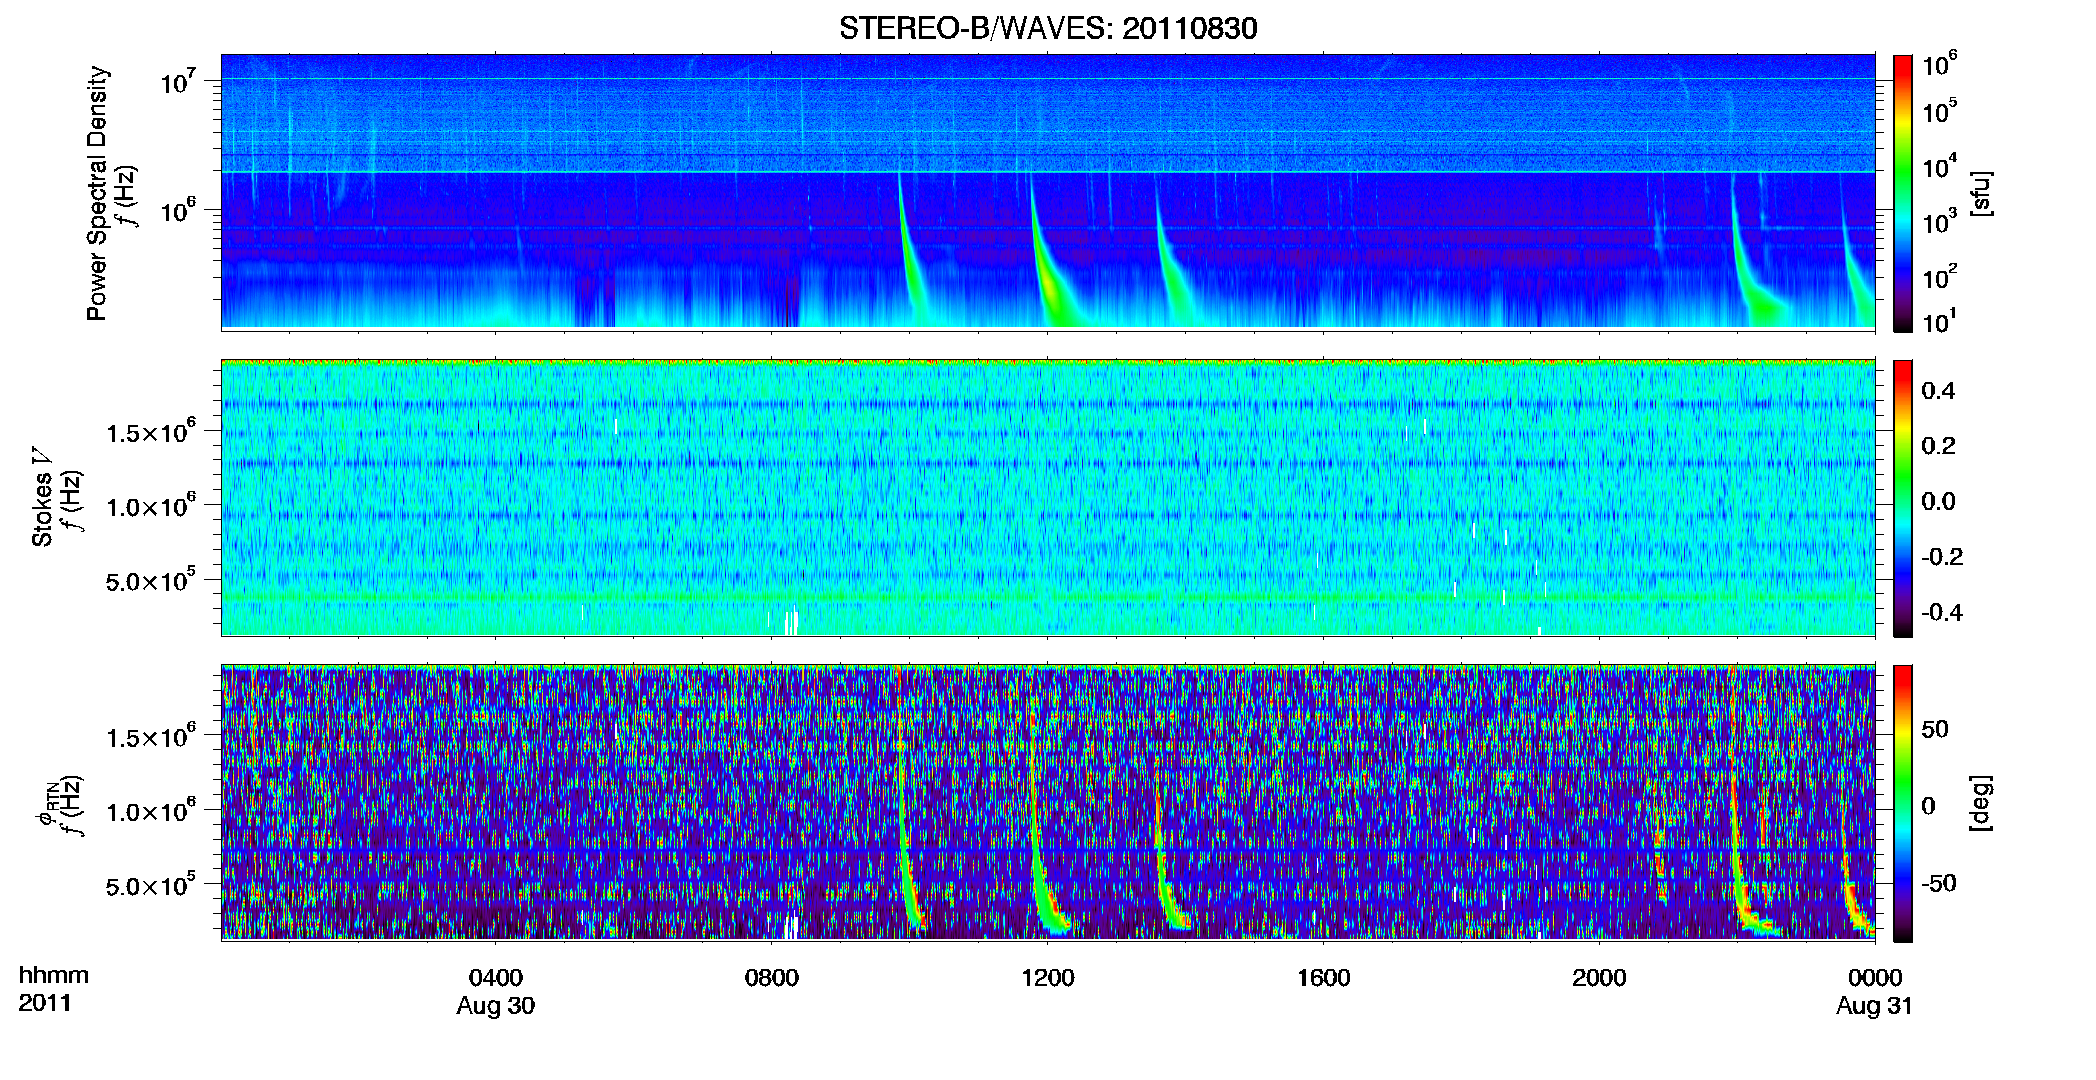Viewport: 2096px width, 1080px height.
Task: Click the [sfu] unit label
Action: pyautogui.click(x=1980, y=193)
